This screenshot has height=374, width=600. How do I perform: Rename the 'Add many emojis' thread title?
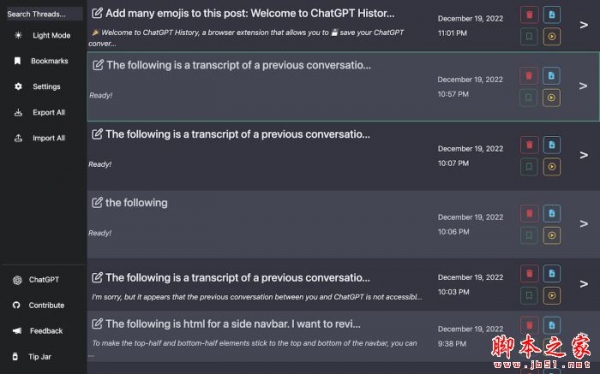coord(97,13)
